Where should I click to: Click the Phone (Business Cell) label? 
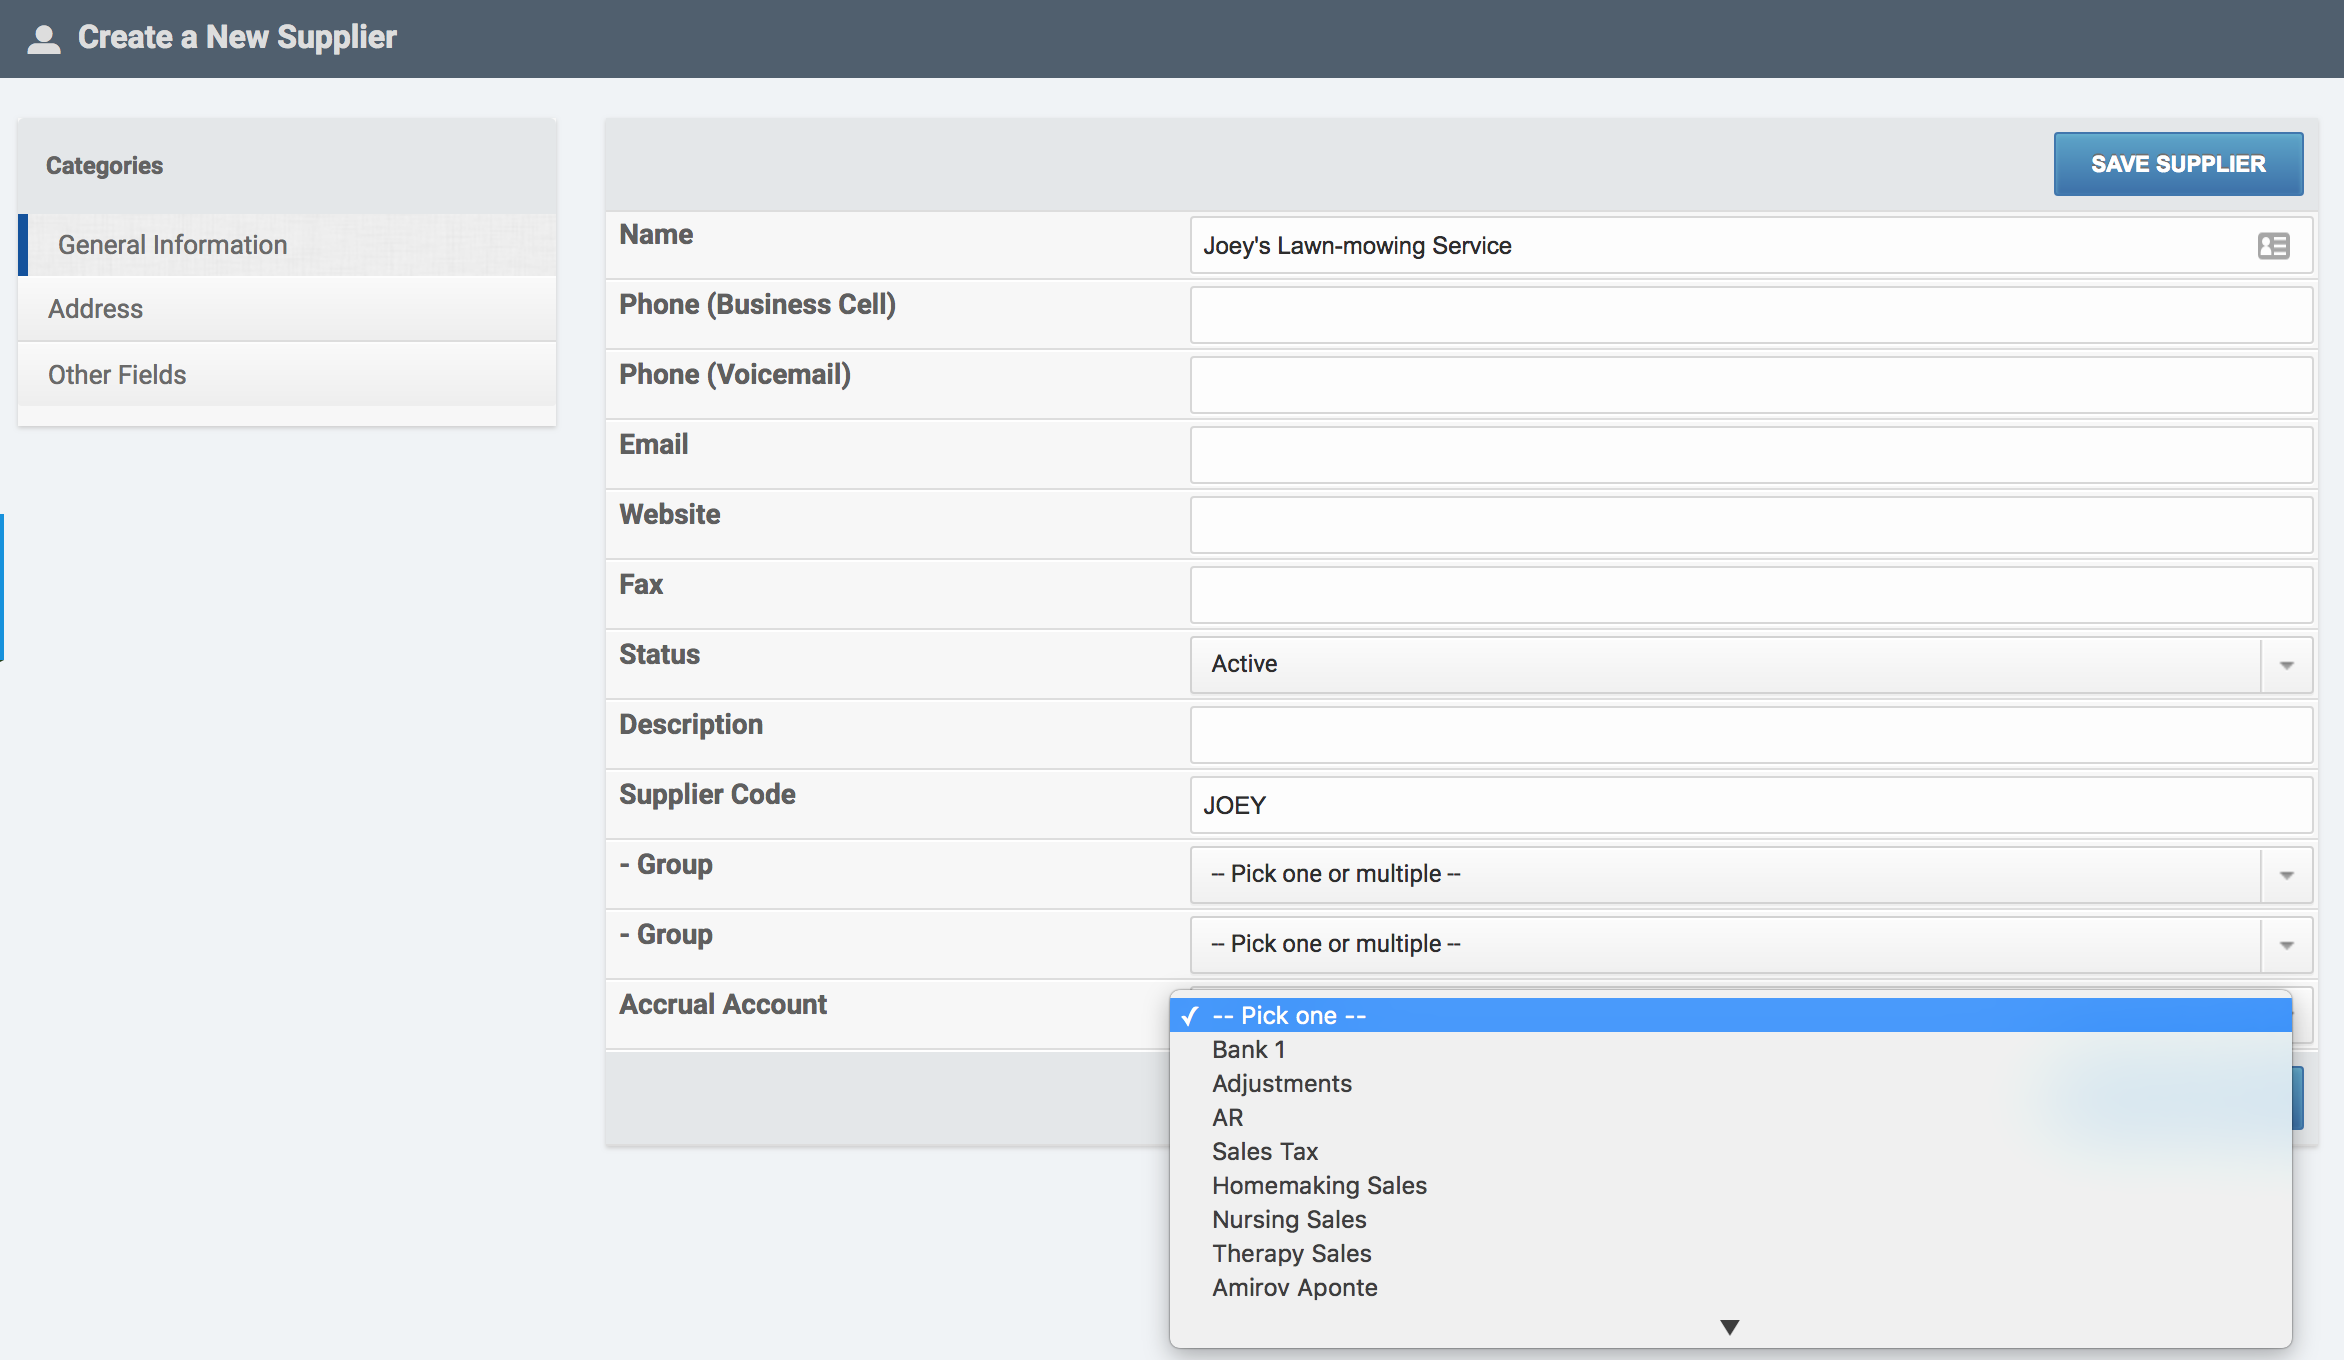(x=757, y=304)
